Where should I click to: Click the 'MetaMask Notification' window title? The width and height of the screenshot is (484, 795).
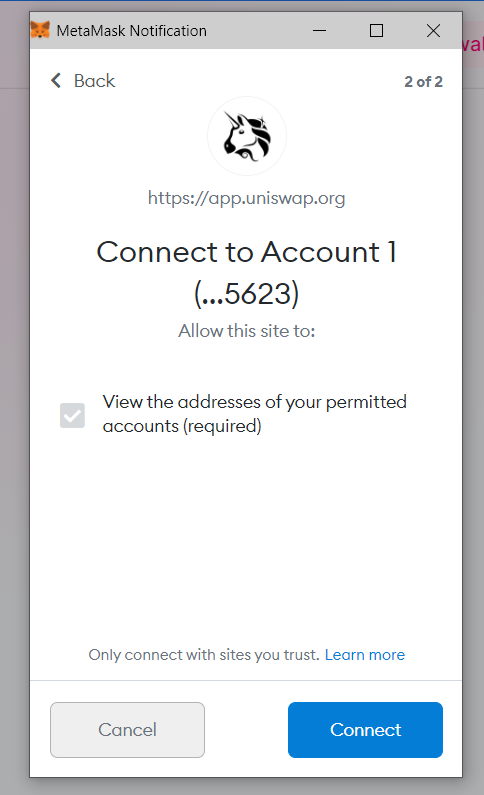[132, 31]
